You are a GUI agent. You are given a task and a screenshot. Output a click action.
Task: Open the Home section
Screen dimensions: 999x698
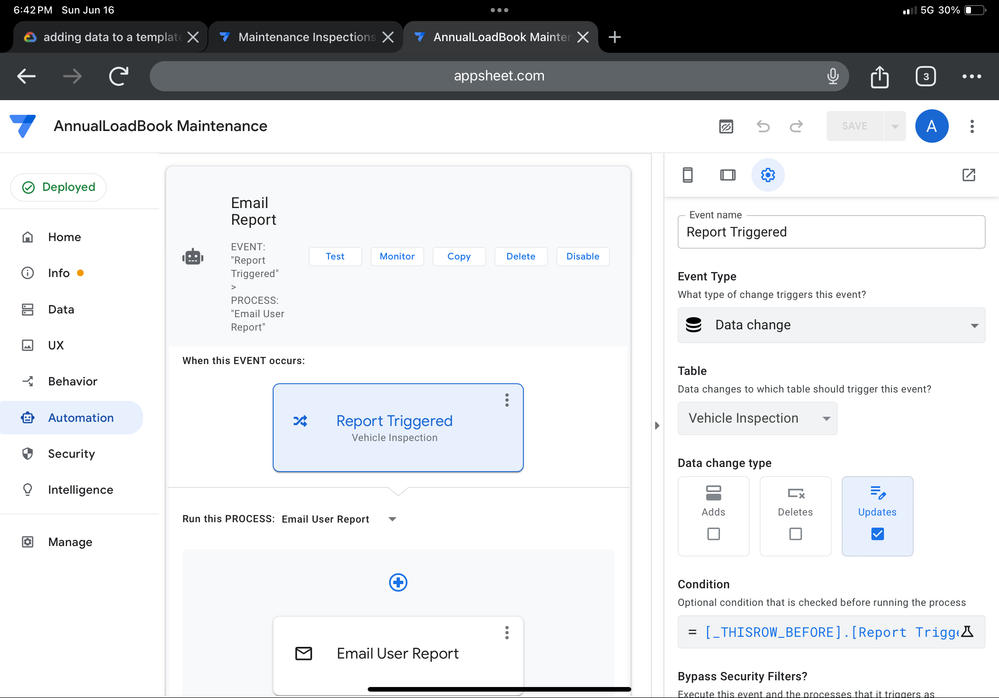(64, 237)
